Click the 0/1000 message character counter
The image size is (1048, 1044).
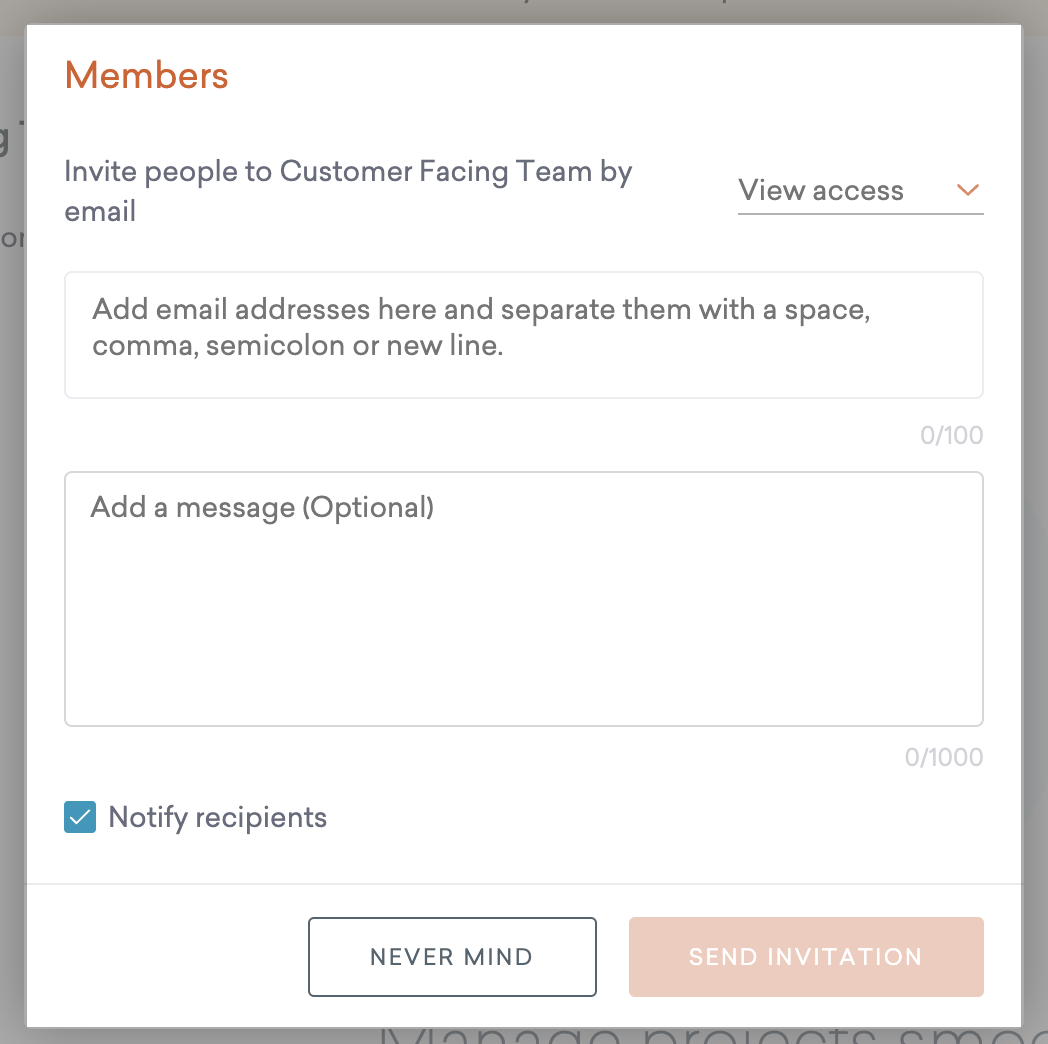coord(943,757)
